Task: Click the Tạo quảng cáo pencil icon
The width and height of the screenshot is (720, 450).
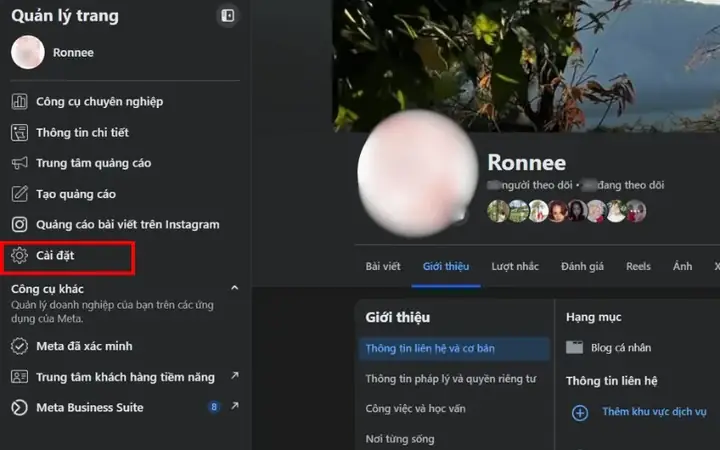Action: [x=19, y=194]
